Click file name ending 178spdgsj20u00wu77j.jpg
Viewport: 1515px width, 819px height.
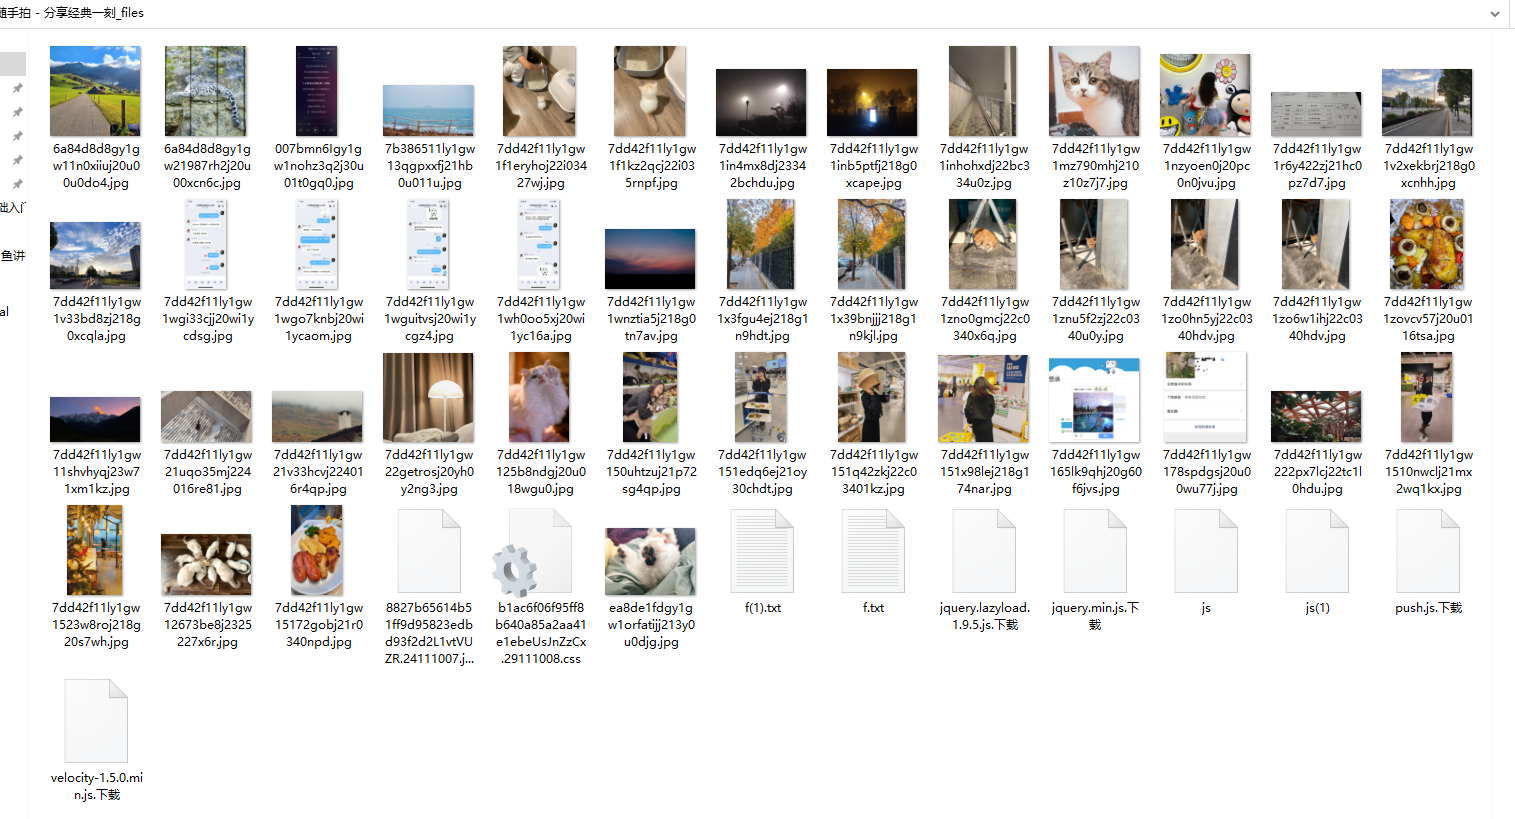click(x=1206, y=472)
